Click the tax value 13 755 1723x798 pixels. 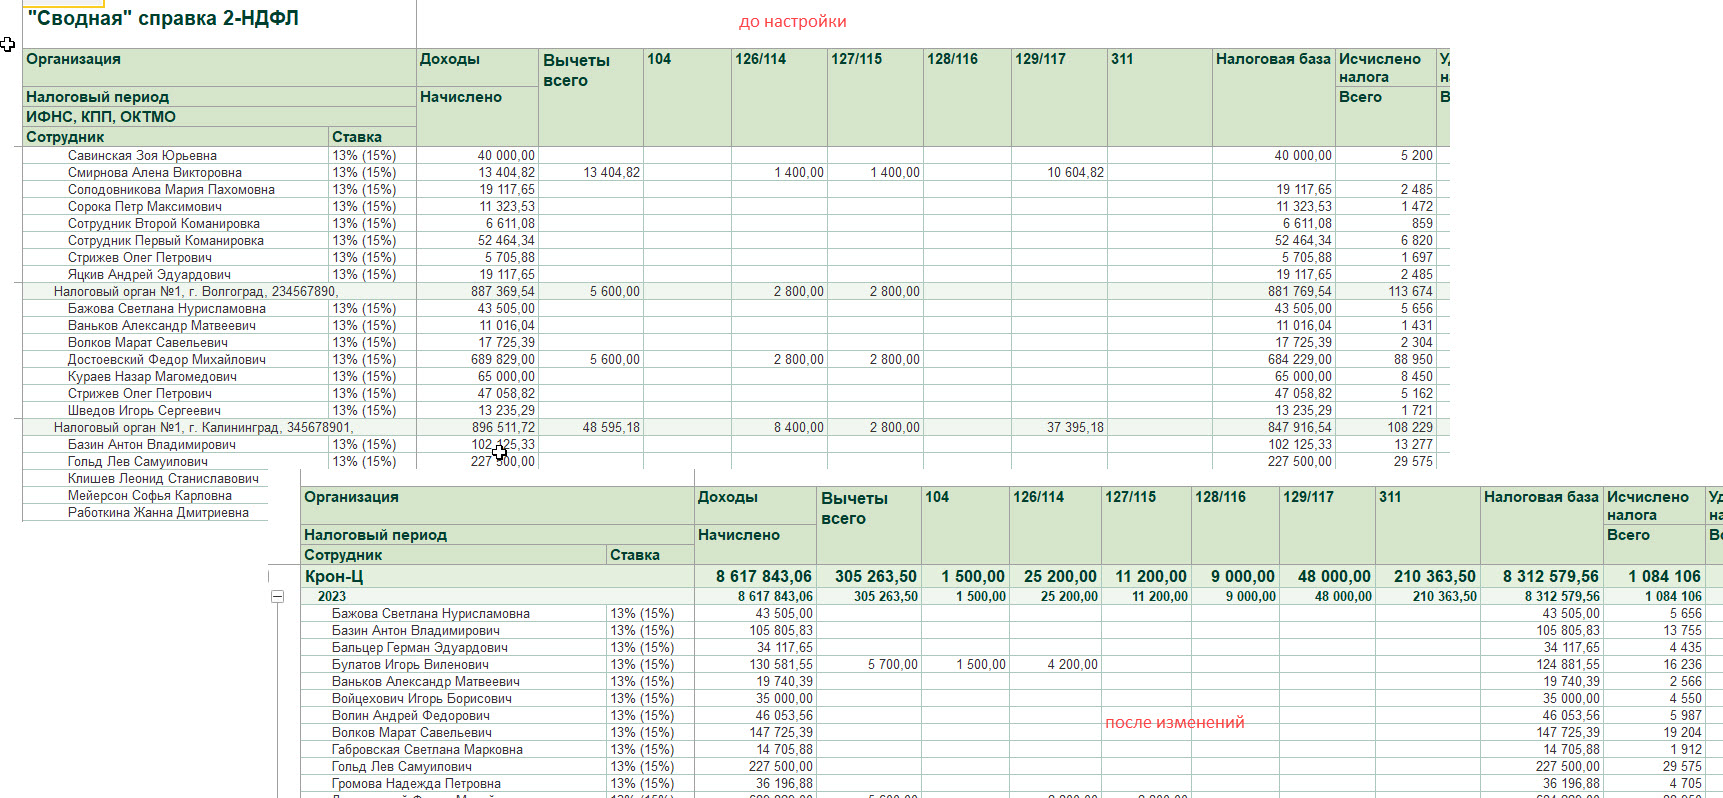tap(1682, 630)
